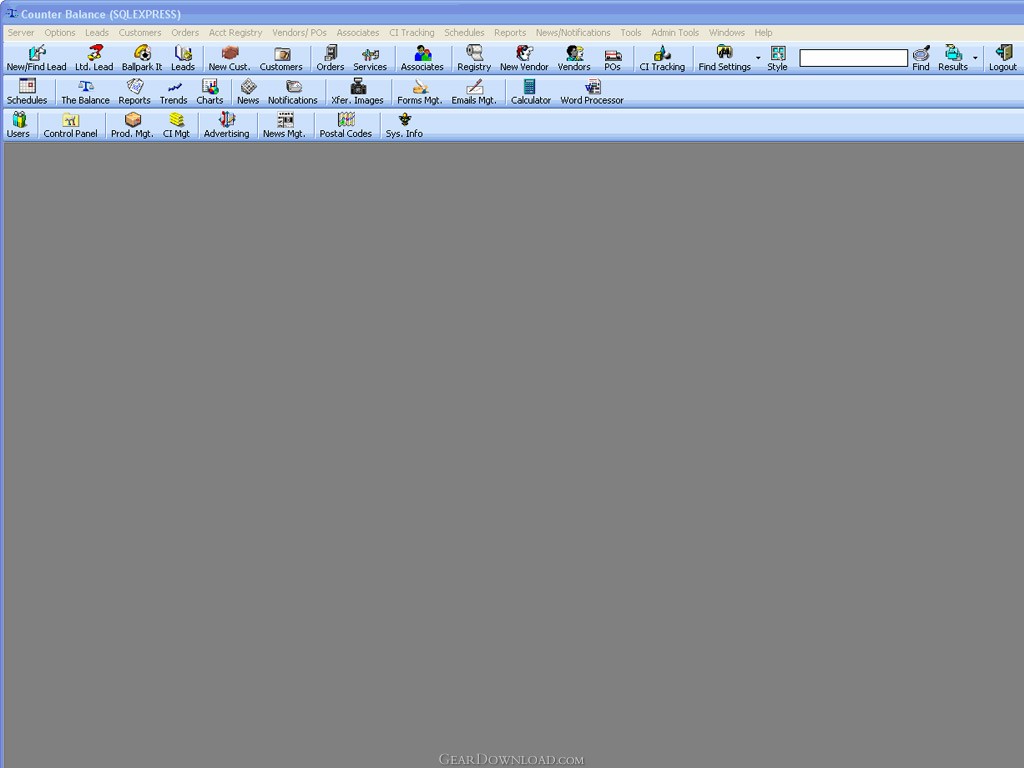This screenshot has width=1024, height=768.
Task: Open the Results toolbar icon
Action: [953, 58]
